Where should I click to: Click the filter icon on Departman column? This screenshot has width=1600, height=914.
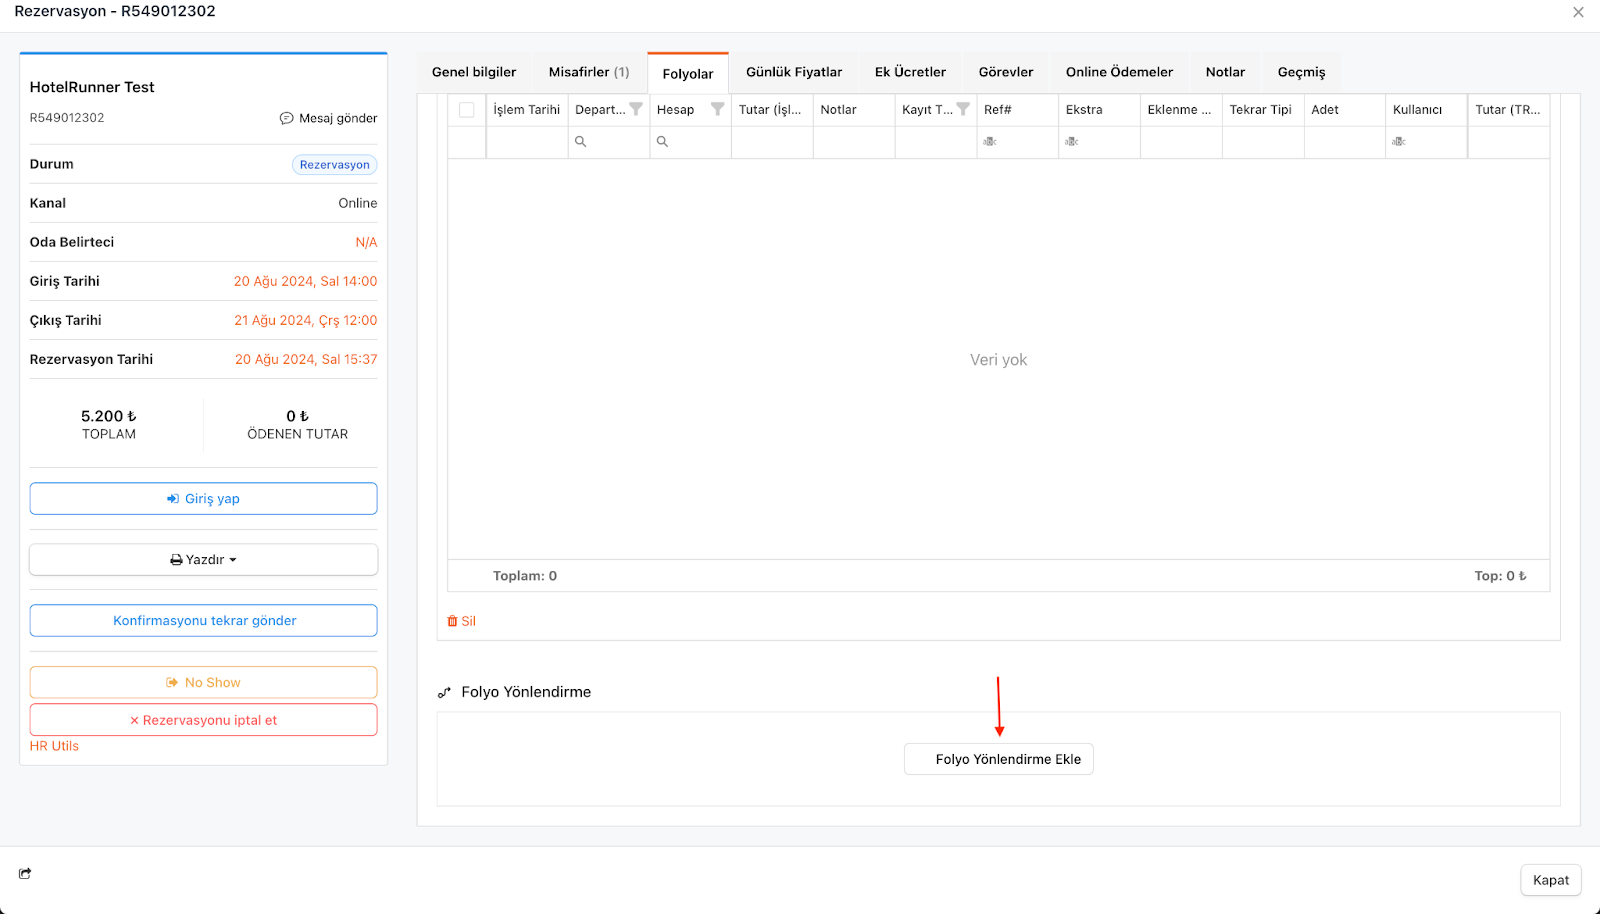tap(636, 109)
